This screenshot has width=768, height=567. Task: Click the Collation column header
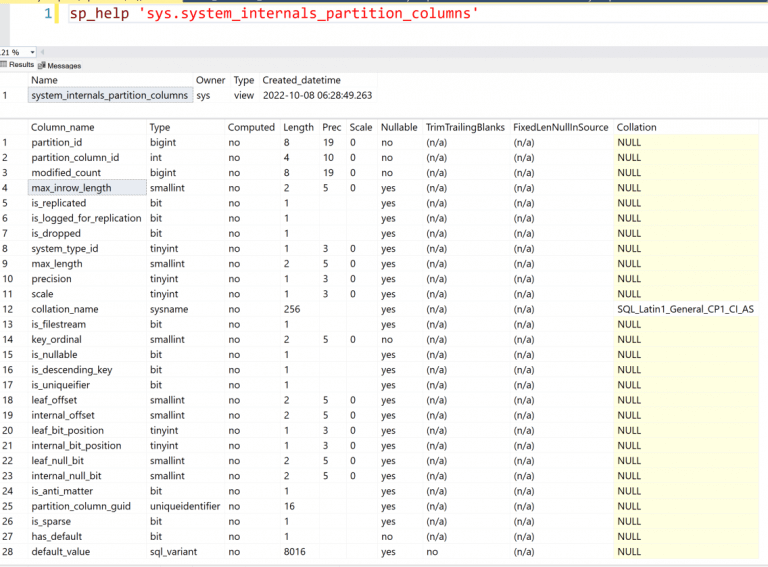click(636, 127)
